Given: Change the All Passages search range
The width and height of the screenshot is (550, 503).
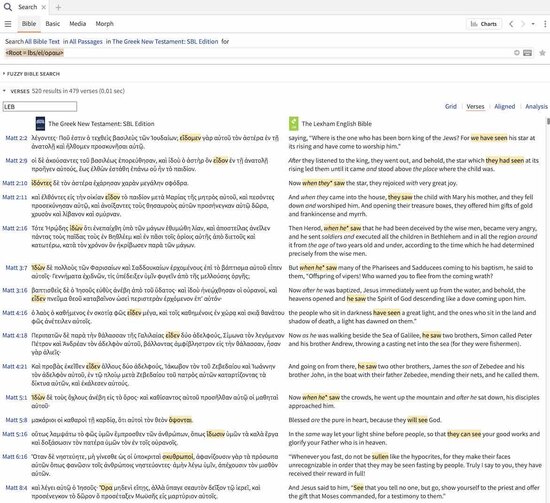Looking at the screenshot, I should click(x=86, y=41).
